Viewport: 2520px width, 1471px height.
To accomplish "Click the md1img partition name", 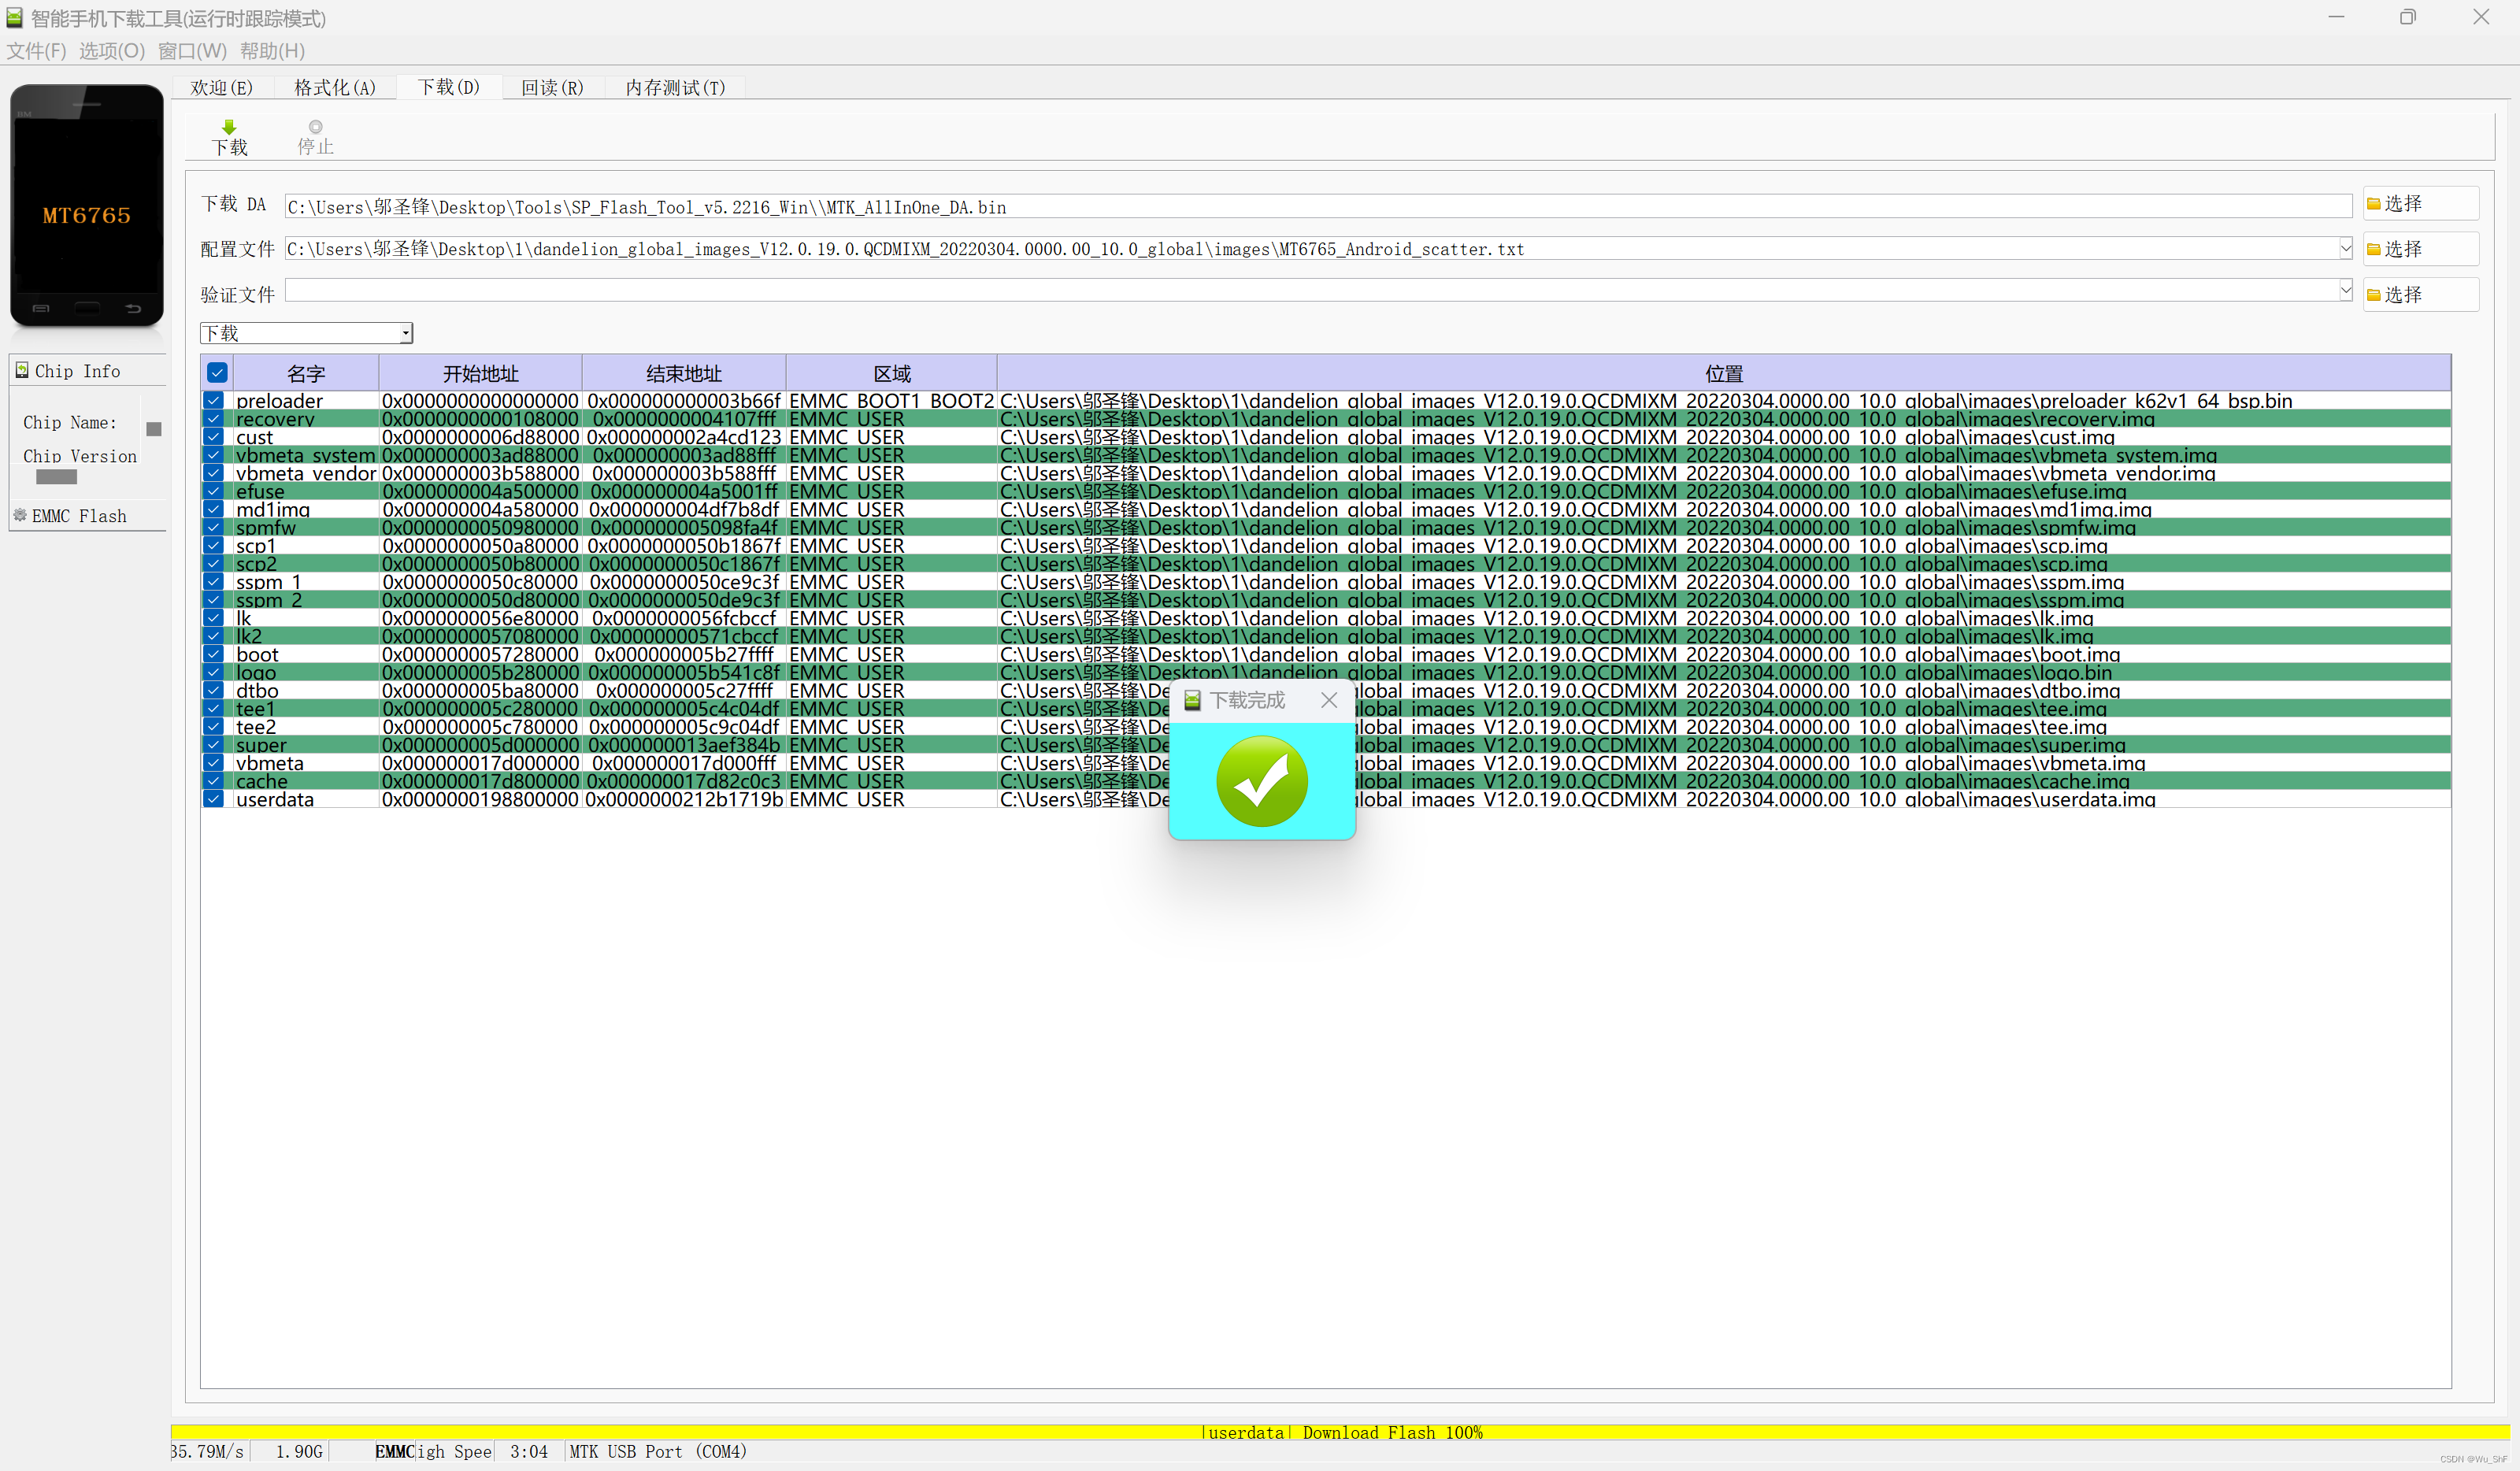I will [x=273, y=509].
